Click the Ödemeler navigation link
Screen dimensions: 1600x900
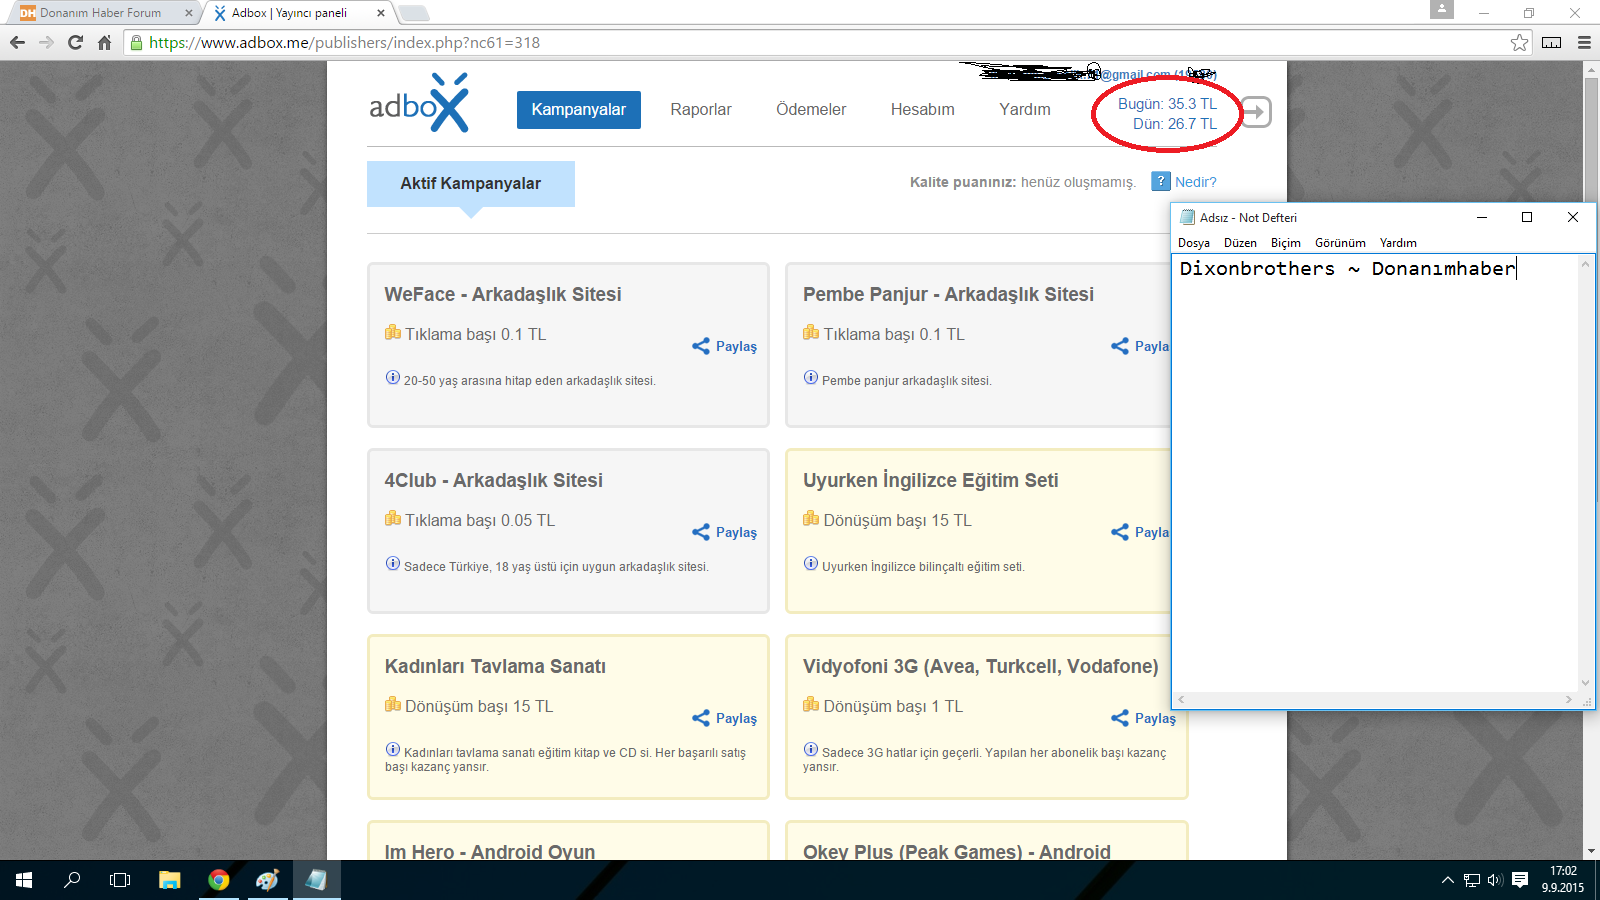pyautogui.click(x=811, y=110)
